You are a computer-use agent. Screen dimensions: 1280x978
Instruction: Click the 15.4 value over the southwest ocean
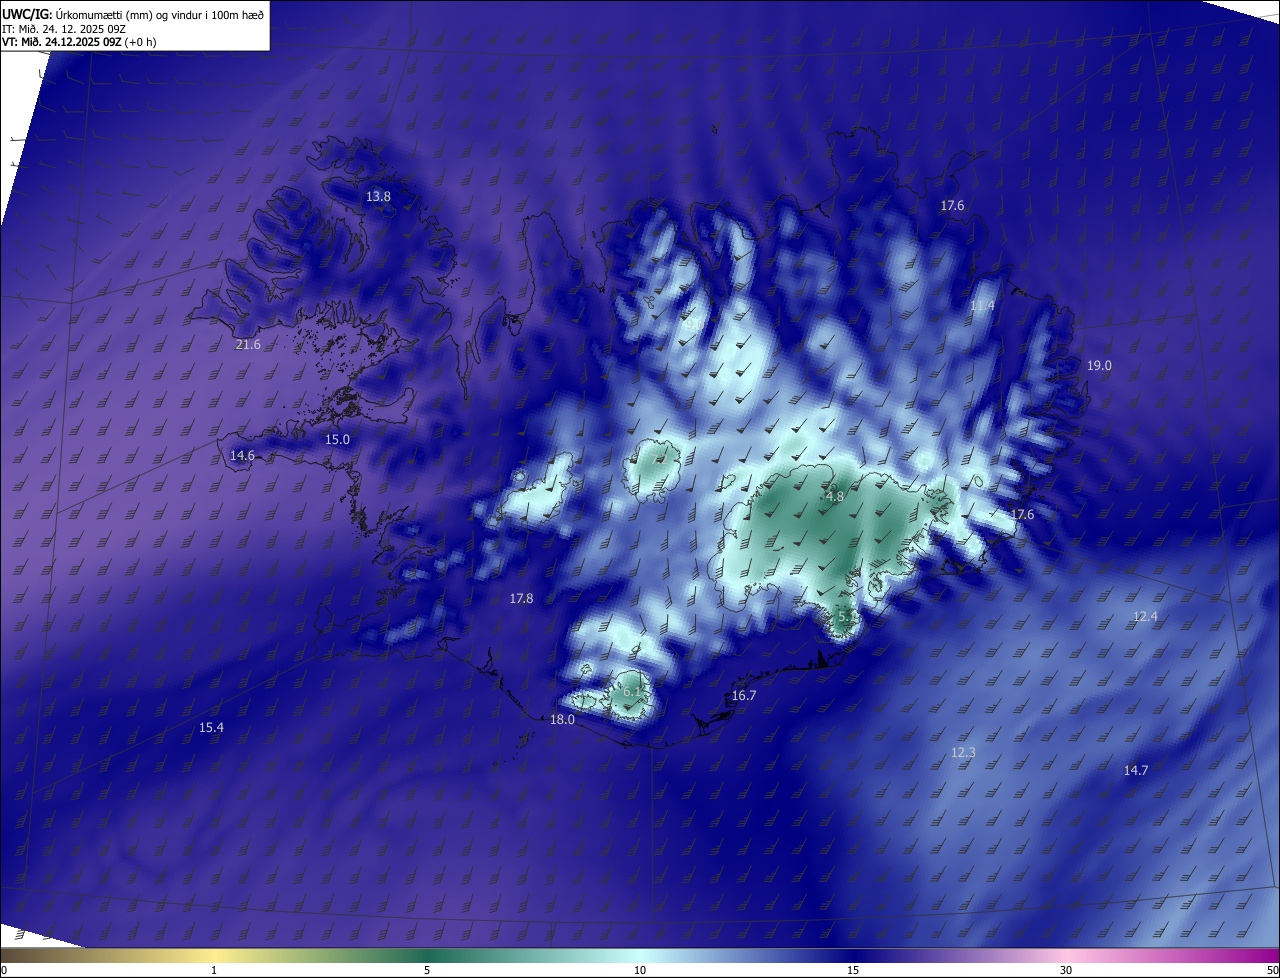click(x=211, y=728)
